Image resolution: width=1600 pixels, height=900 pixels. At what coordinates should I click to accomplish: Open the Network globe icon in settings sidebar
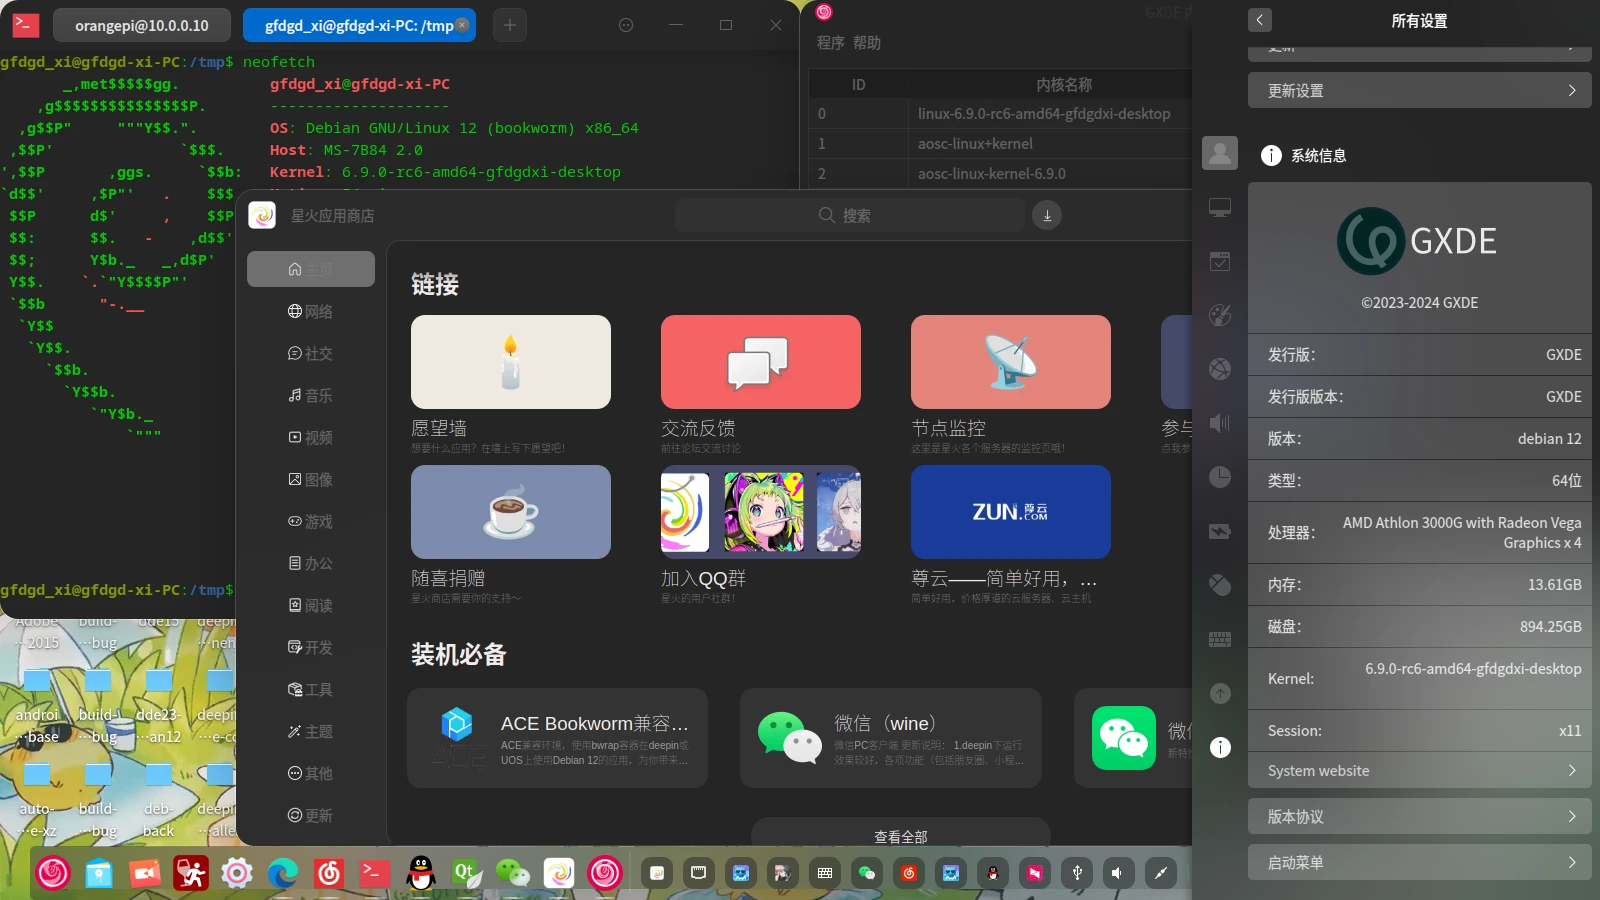click(1220, 369)
